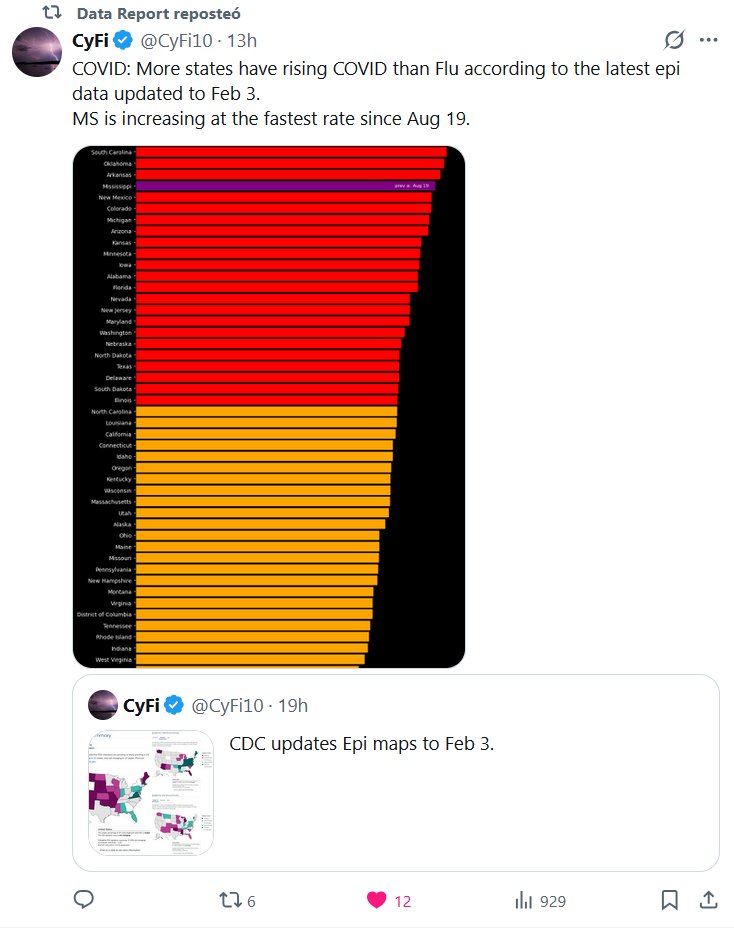734x932 pixels.
Task: Click the purple Mississippi bar in chart
Action: pos(285,186)
